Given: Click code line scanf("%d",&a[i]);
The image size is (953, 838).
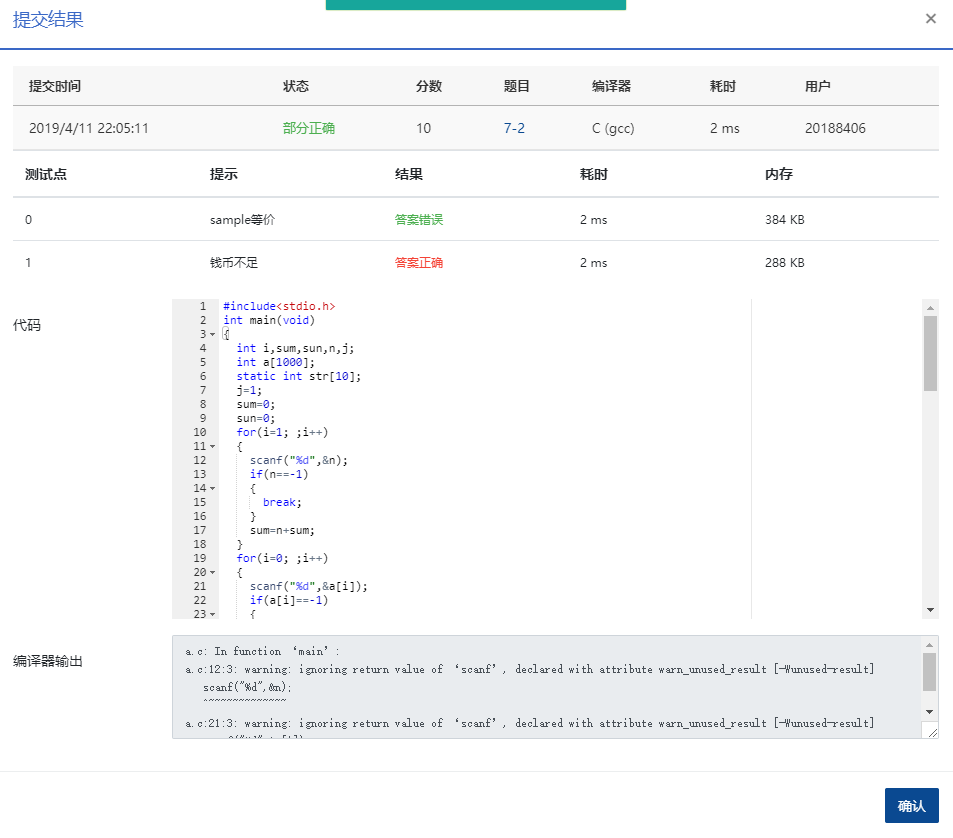Looking at the screenshot, I should click(x=309, y=586).
